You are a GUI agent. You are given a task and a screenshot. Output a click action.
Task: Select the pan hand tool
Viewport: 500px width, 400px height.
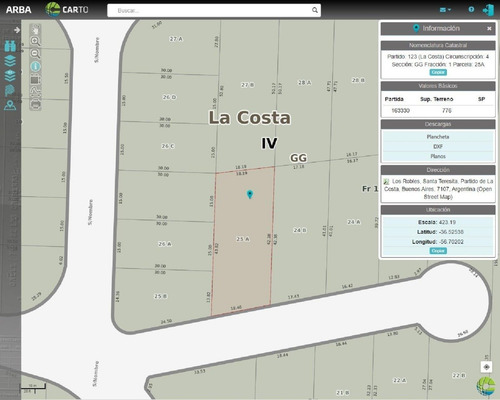click(x=35, y=29)
